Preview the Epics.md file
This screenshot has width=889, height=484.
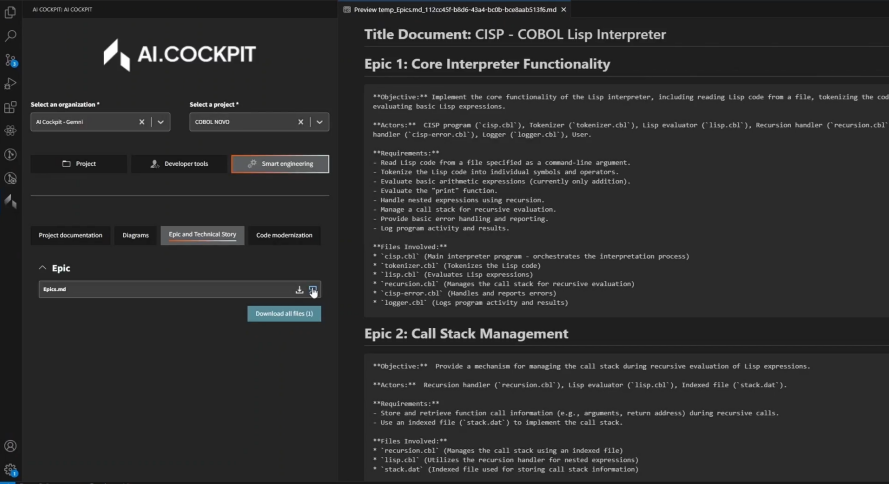click(313, 290)
